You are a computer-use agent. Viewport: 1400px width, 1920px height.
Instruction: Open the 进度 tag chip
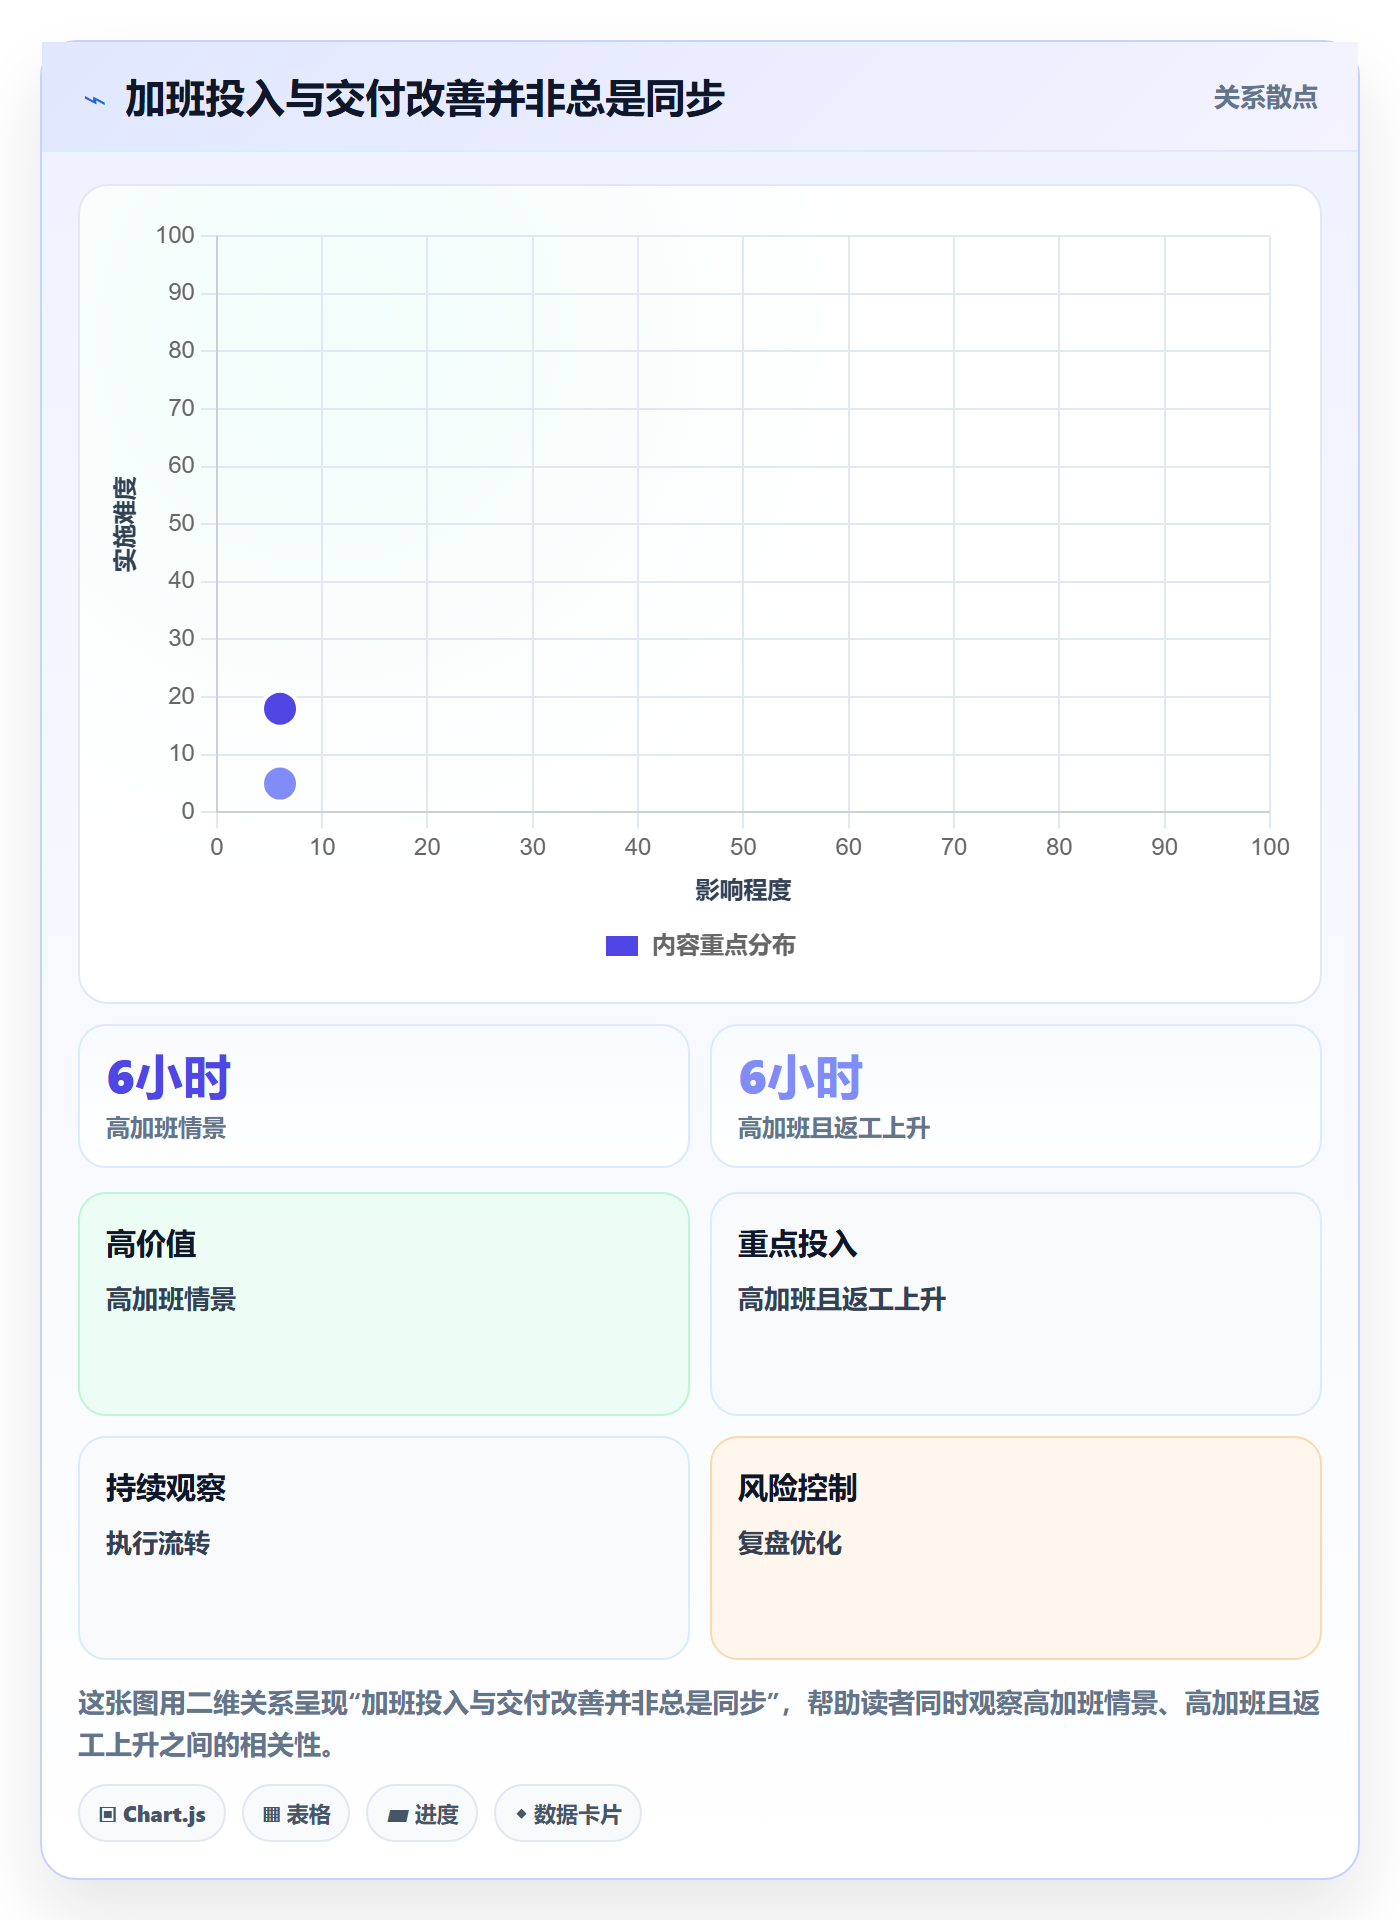[x=422, y=1814]
